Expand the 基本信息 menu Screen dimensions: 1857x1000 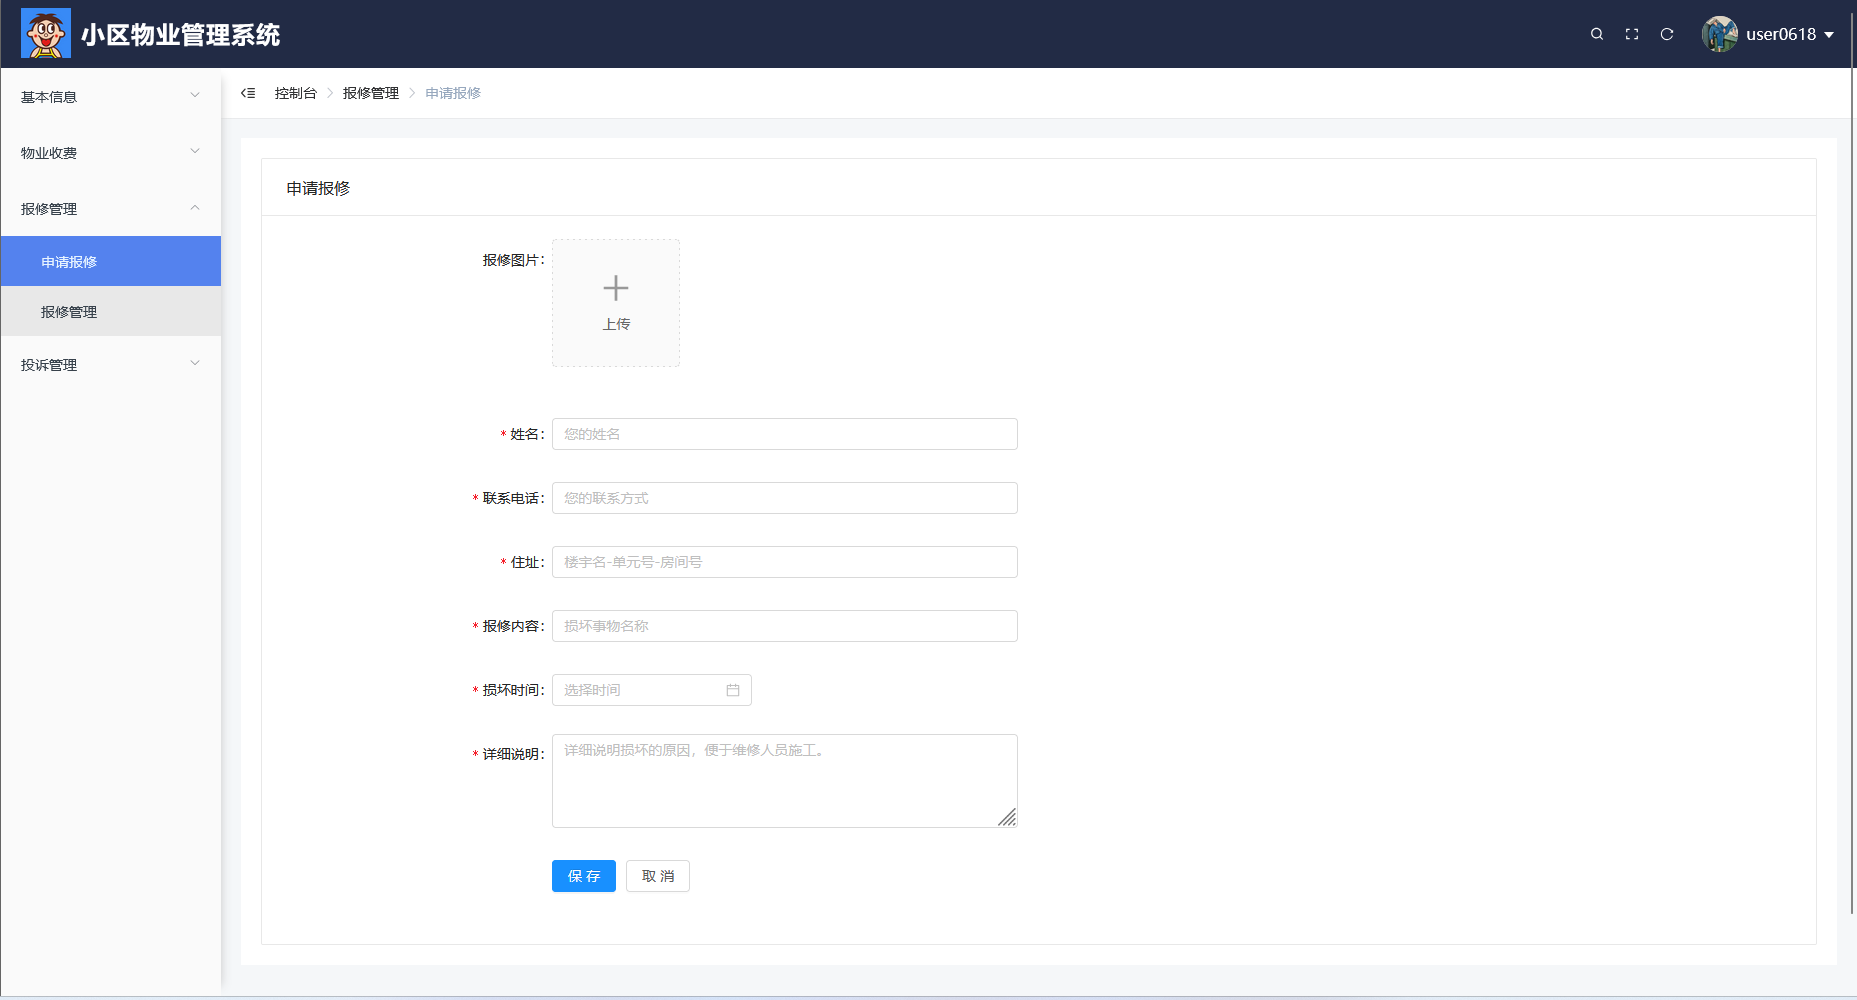111,96
